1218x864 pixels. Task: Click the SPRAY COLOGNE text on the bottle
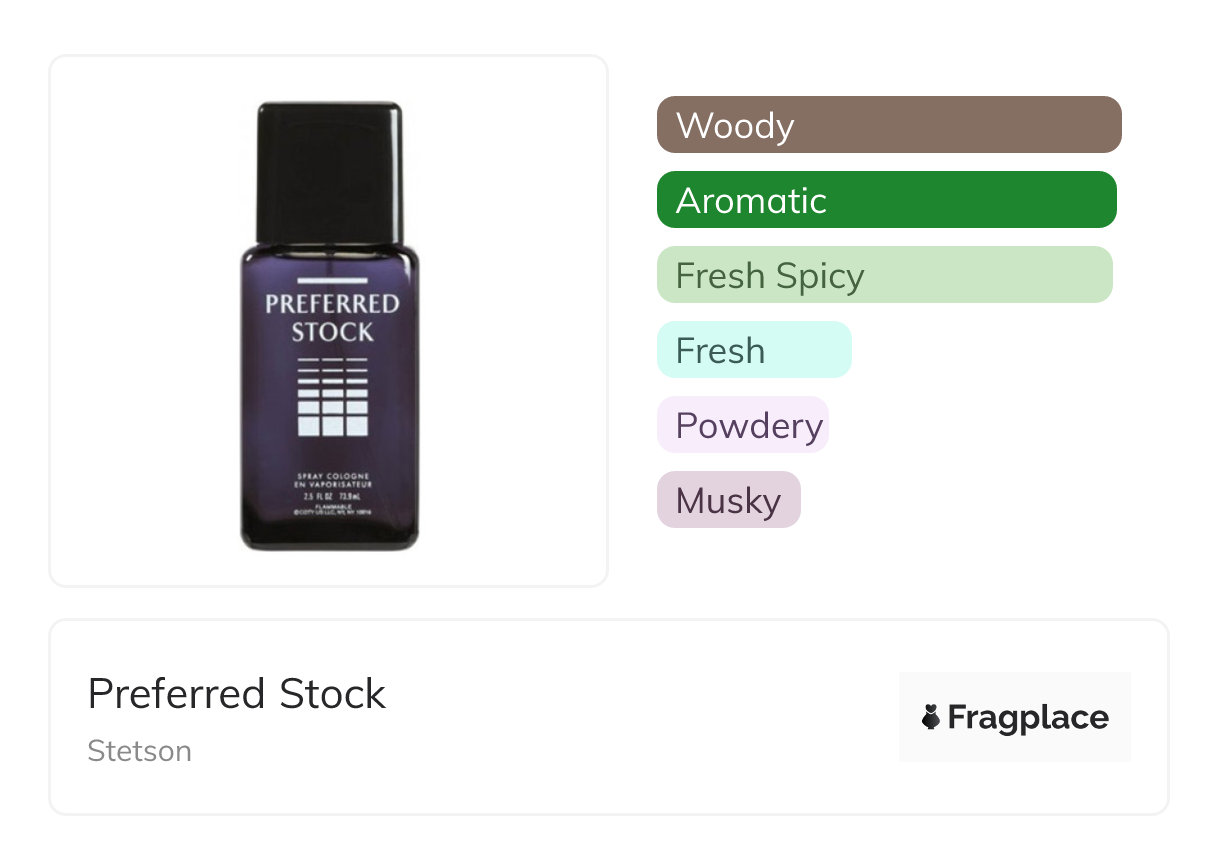(x=333, y=475)
